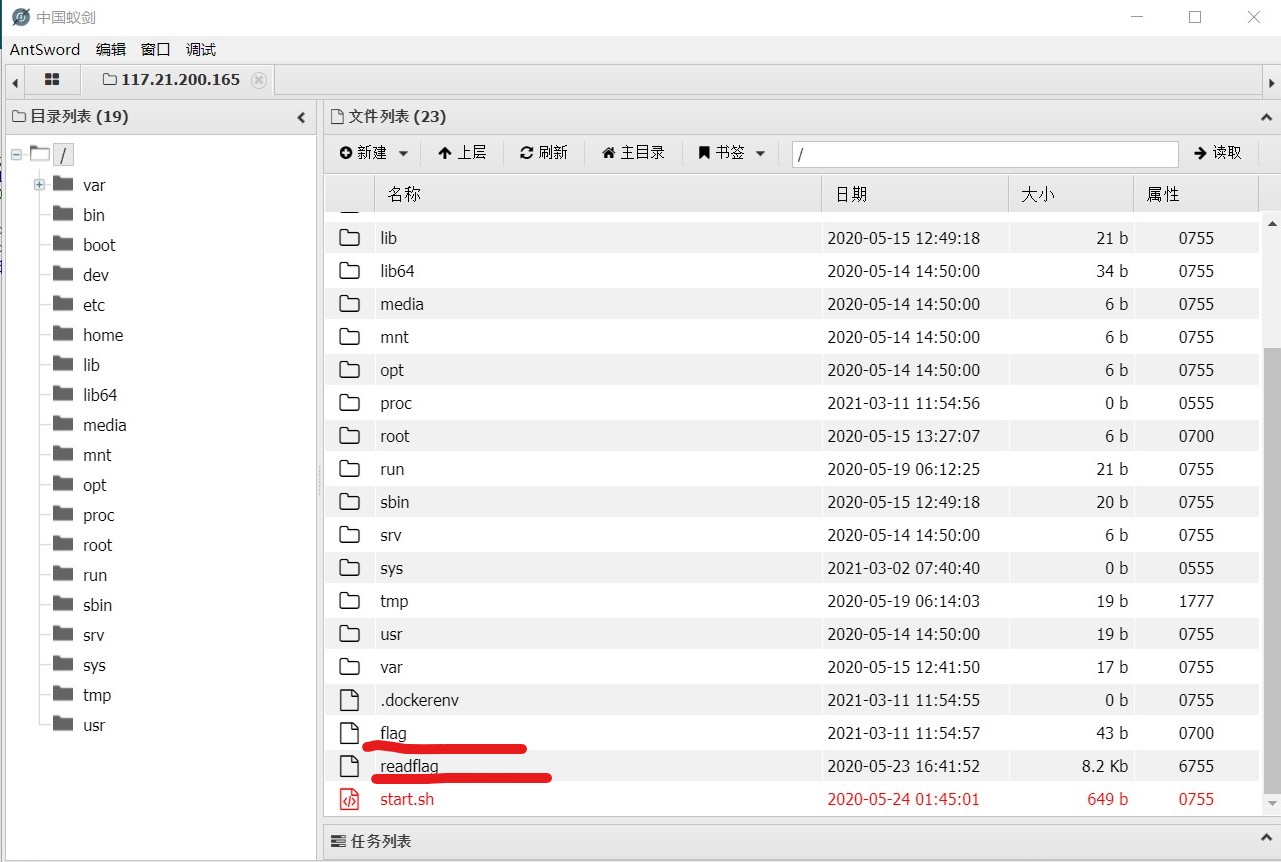Click the 文件列表 file list icon
The height and width of the screenshot is (862, 1281).
tap(335, 116)
